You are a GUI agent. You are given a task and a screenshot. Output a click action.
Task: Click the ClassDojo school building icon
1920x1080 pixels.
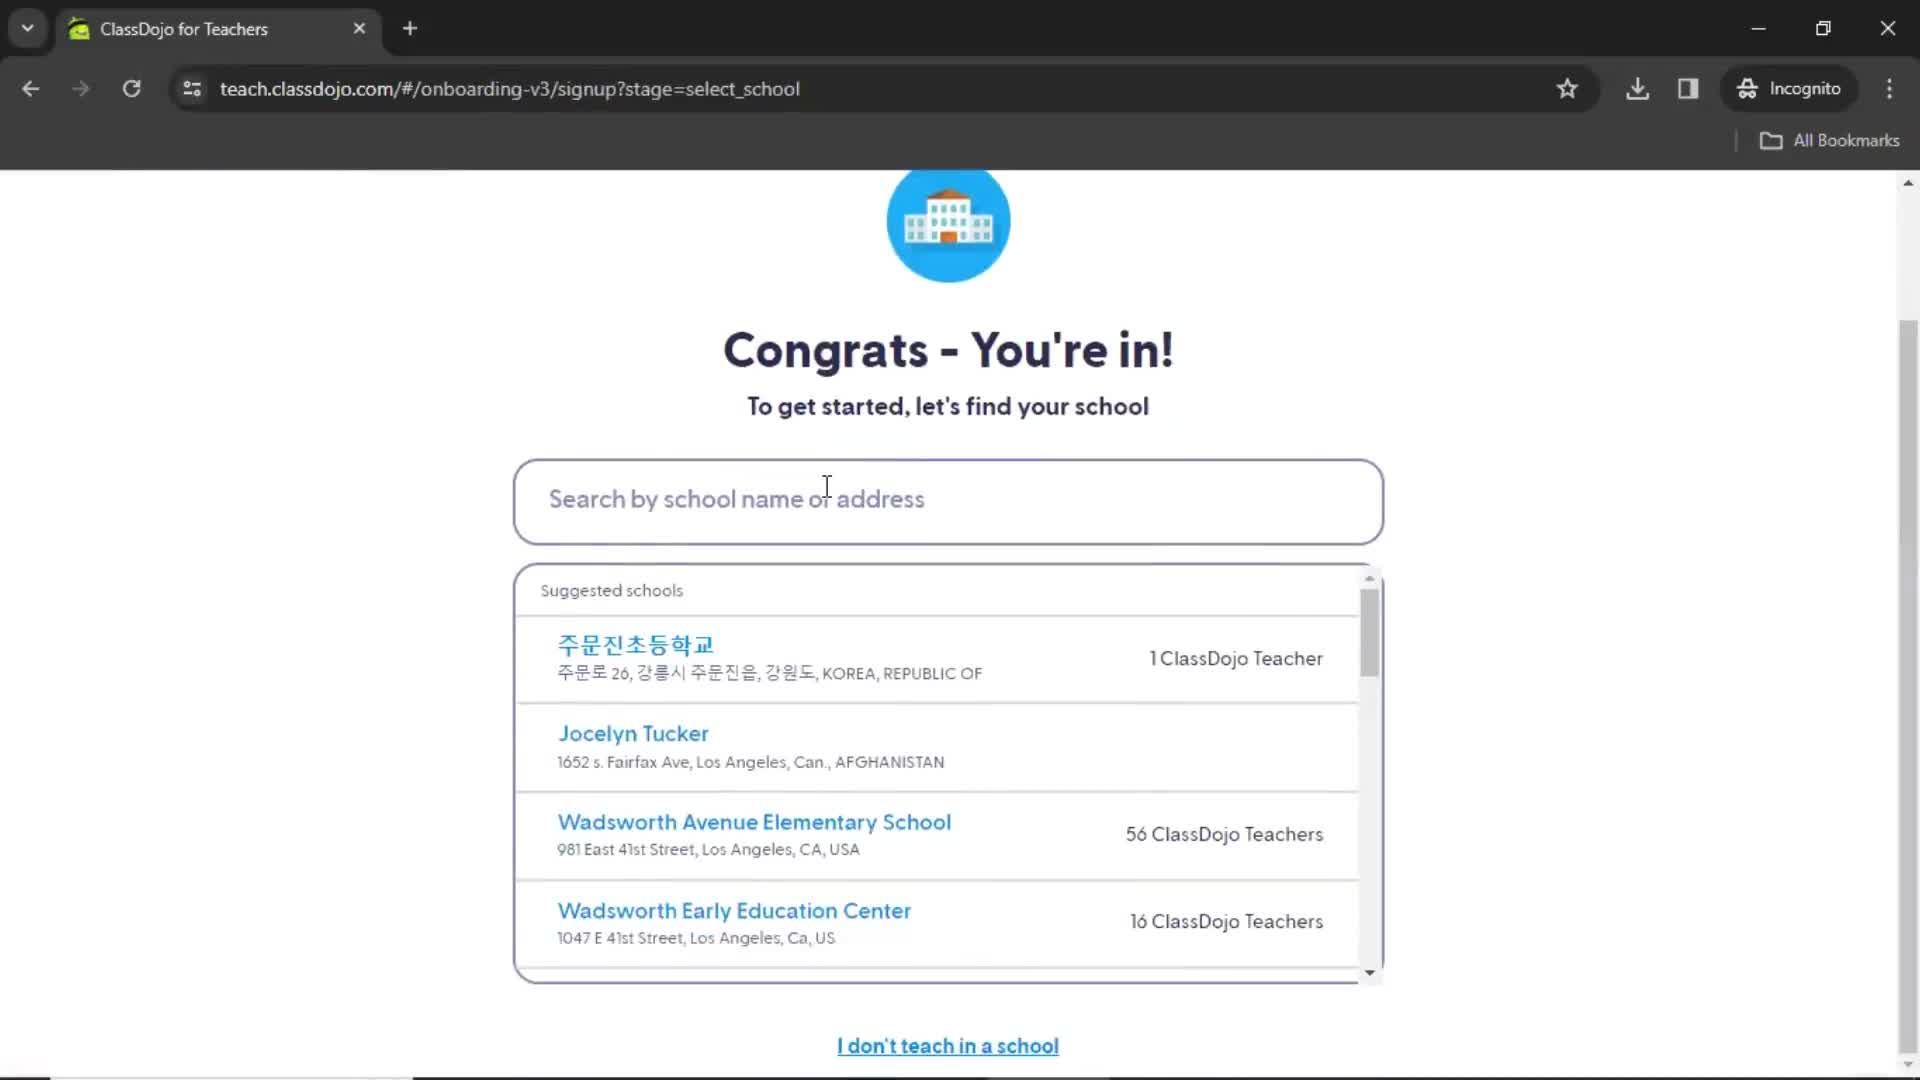click(947, 224)
